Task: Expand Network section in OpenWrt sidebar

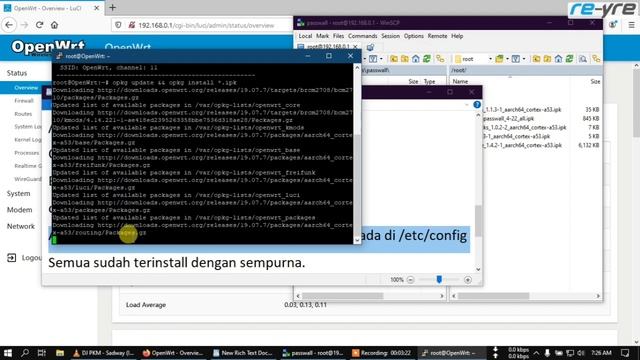Action: 20,226
